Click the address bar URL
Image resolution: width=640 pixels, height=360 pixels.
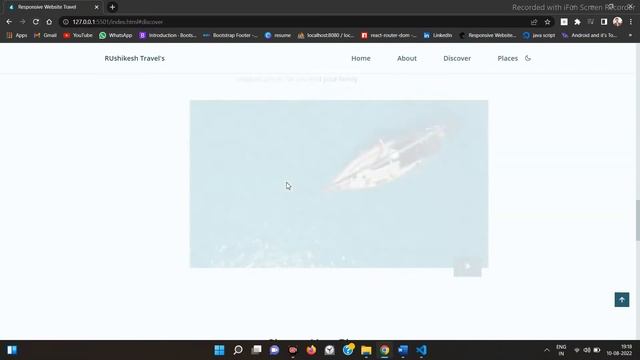118,22
